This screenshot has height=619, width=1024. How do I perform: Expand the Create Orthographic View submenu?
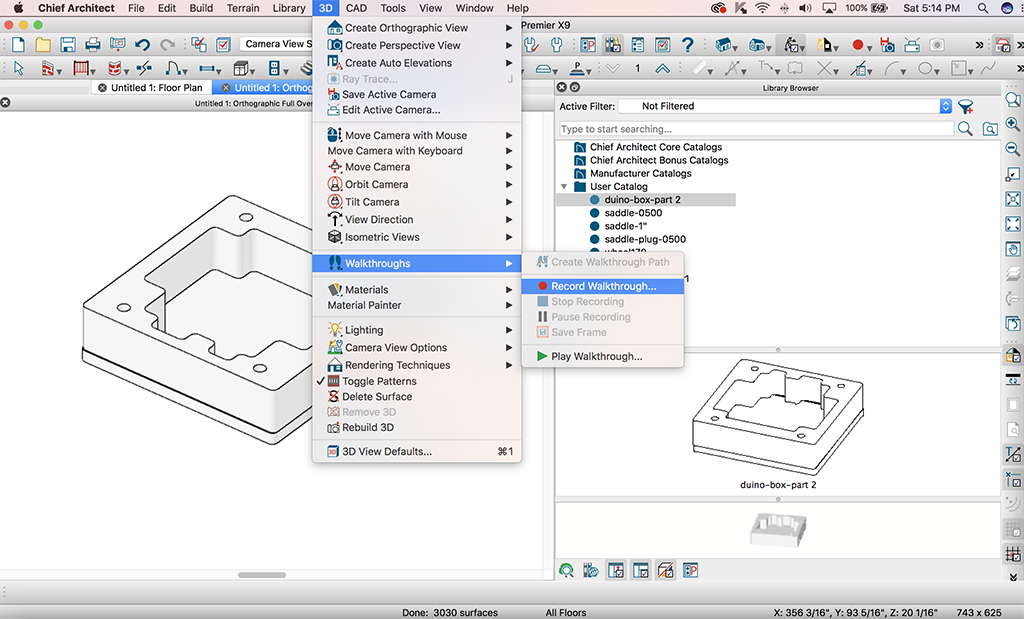(417, 28)
